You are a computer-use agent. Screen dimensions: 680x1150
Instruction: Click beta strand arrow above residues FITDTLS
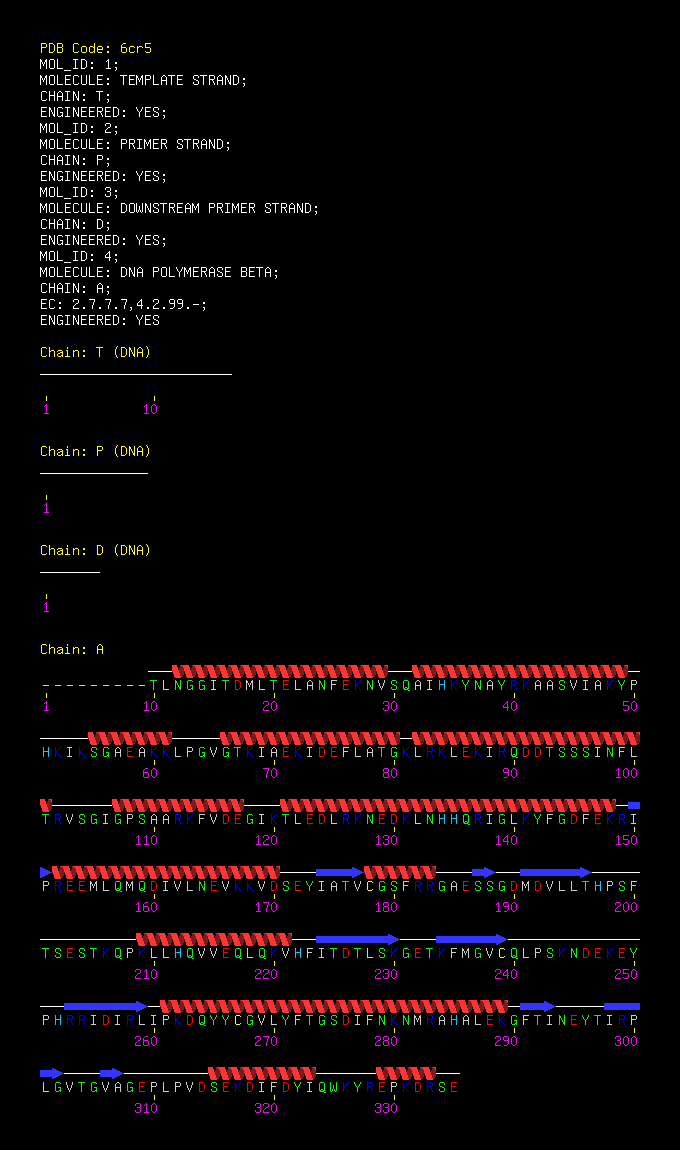[x=358, y=940]
